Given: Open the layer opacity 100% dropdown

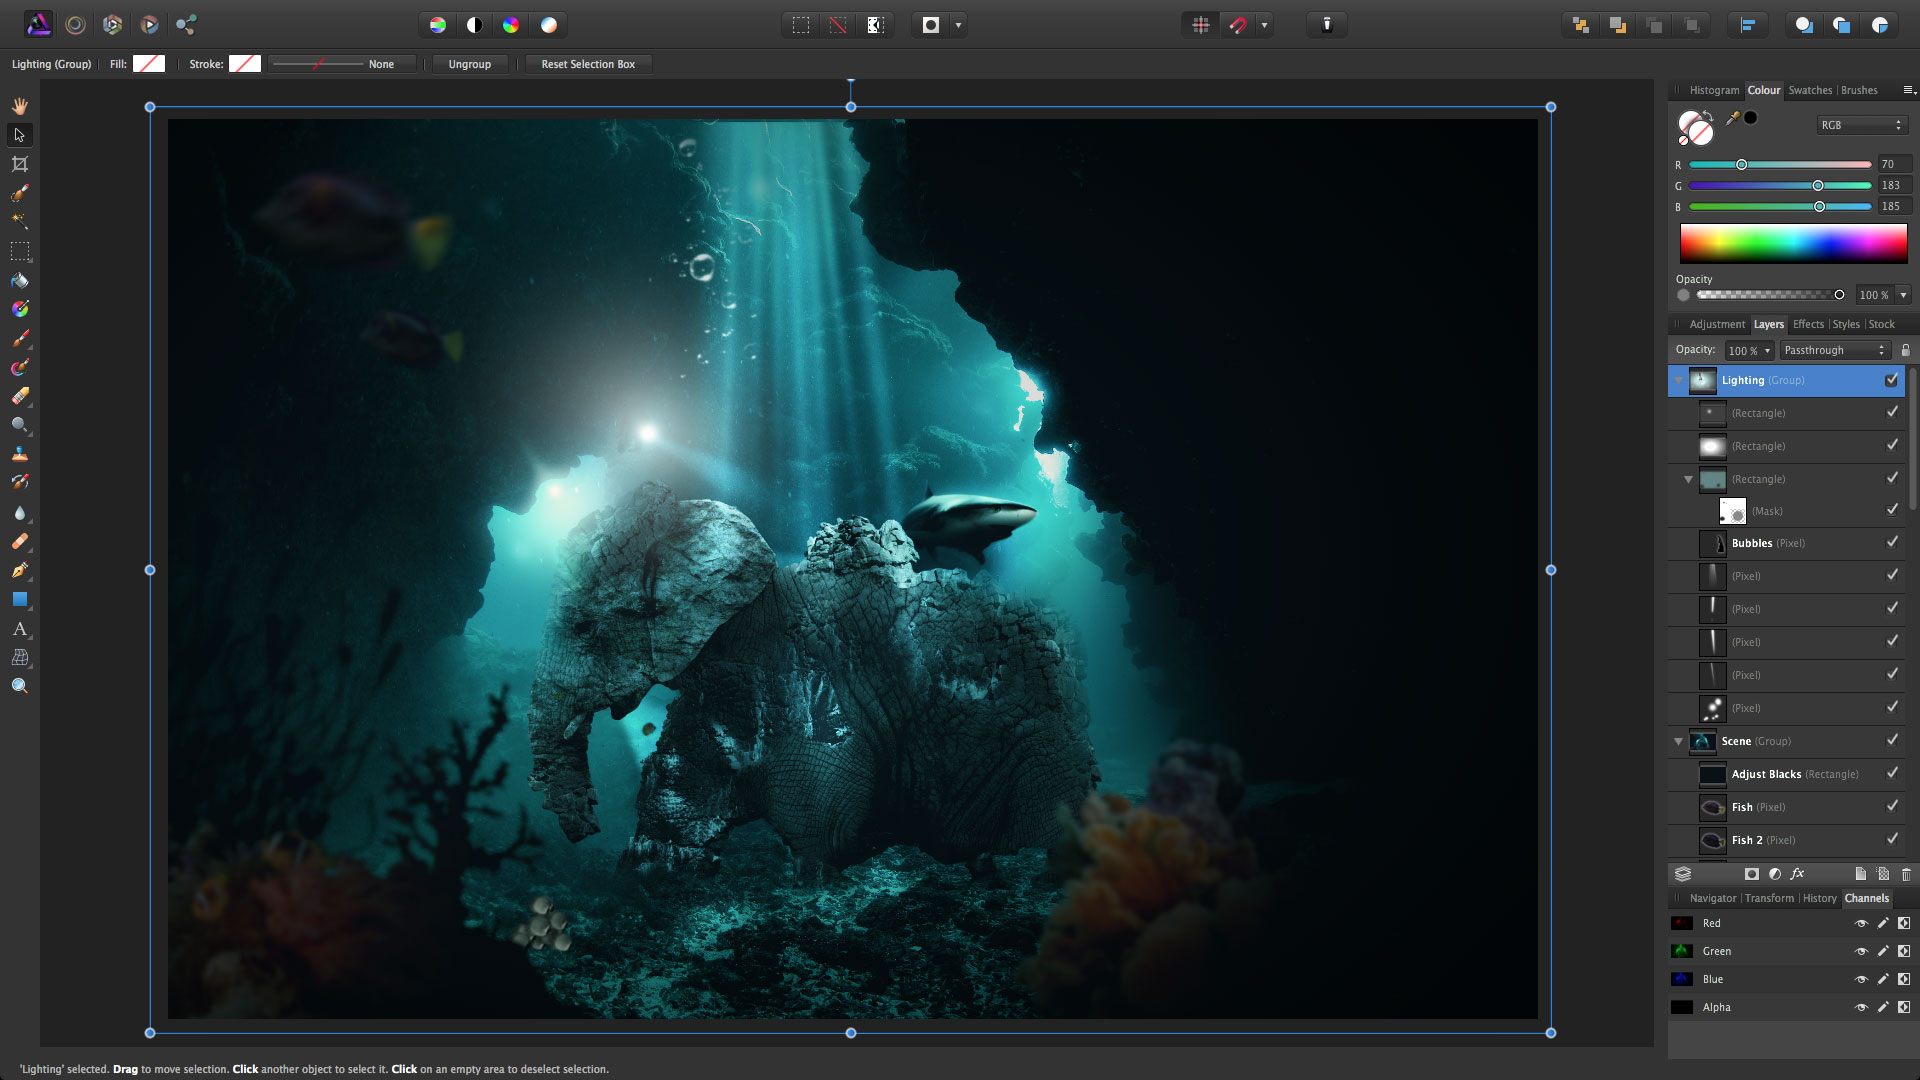Looking at the screenshot, I should click(x=1768, y=351).
